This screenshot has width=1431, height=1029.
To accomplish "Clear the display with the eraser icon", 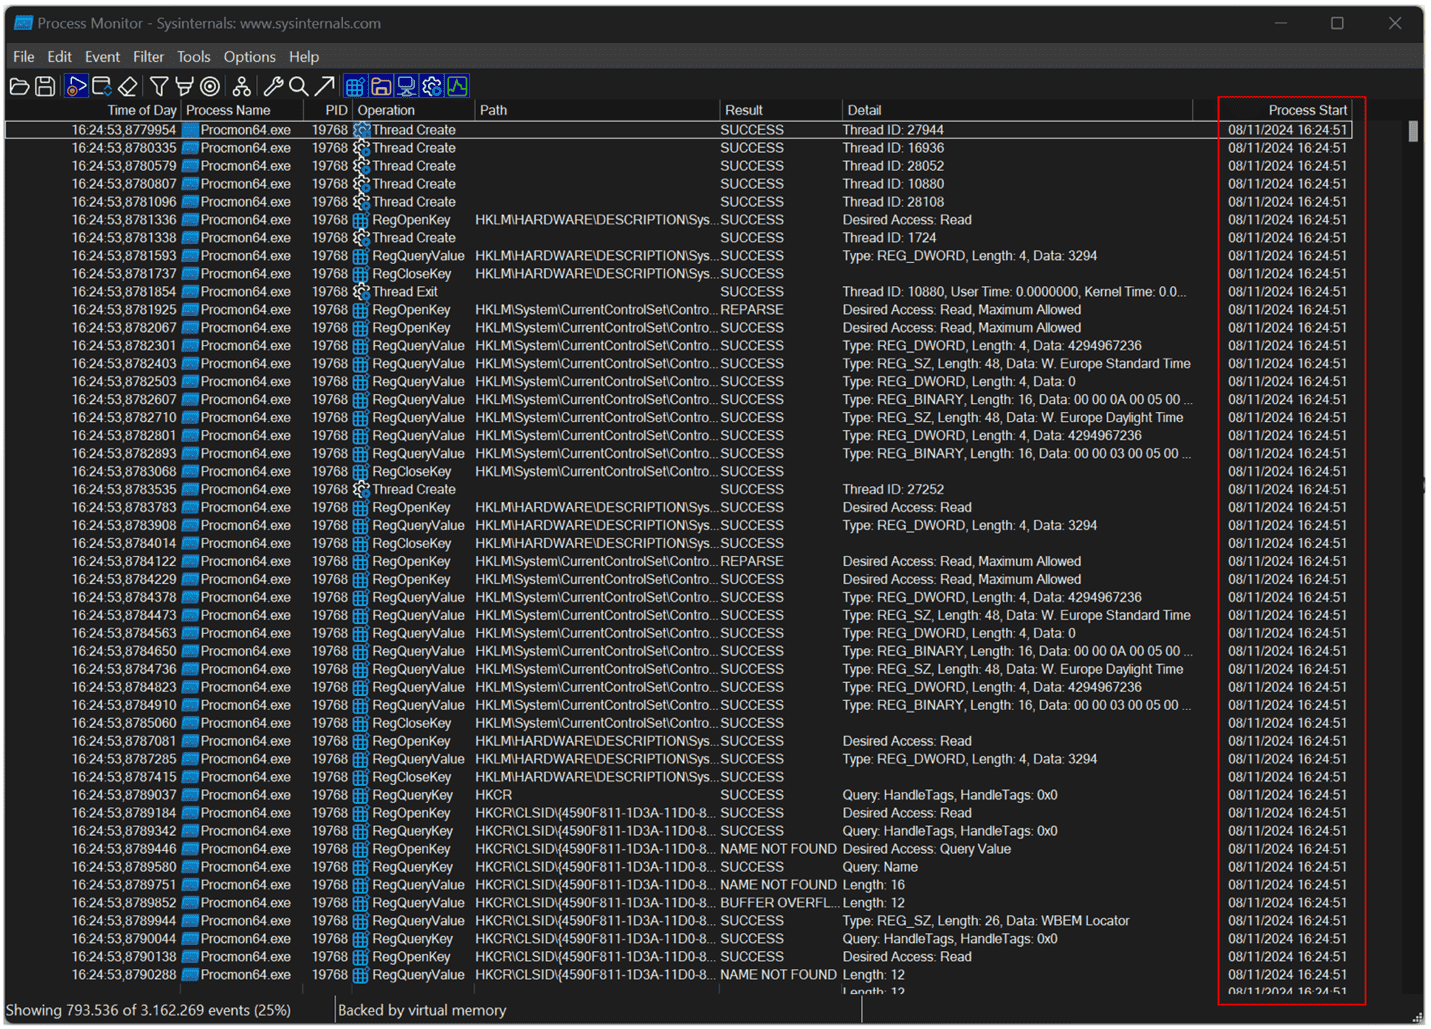I will 127,87.
